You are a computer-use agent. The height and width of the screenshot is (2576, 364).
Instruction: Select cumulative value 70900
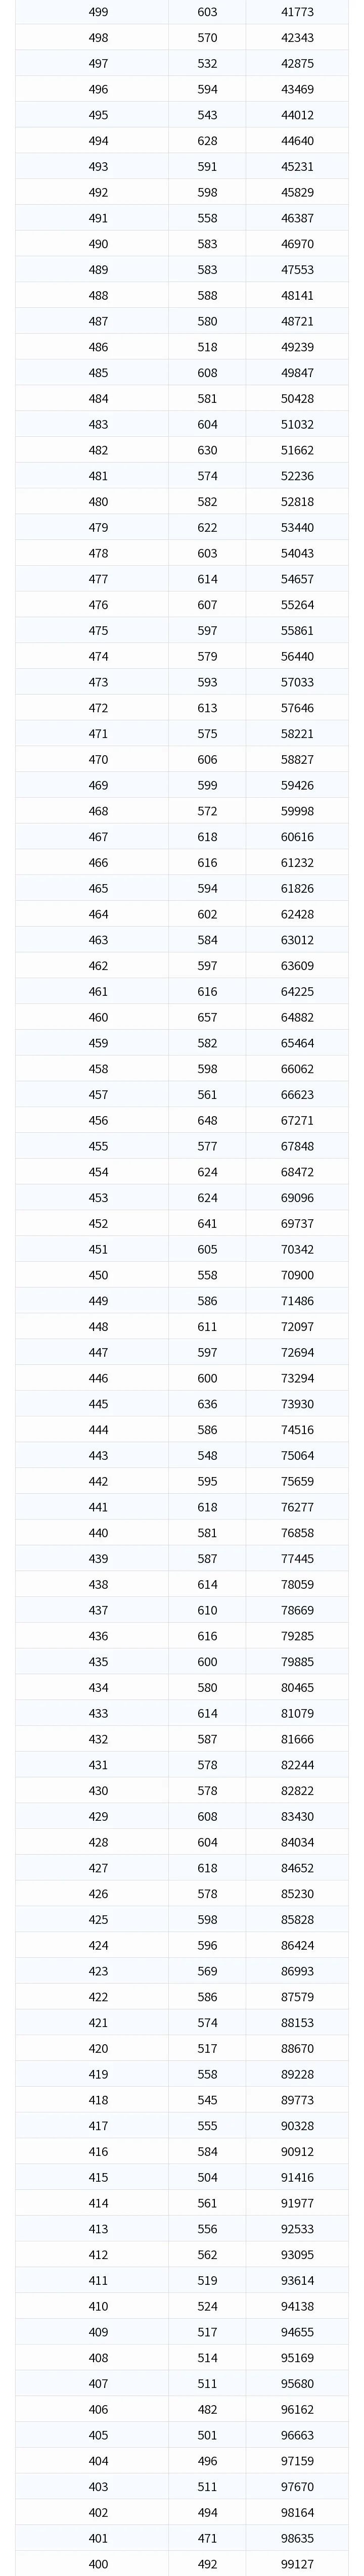coord(297,1275)
